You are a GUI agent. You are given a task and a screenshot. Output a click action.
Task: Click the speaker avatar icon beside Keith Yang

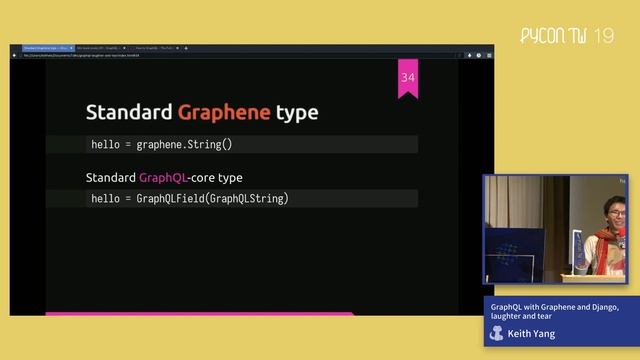(x=496, y=333)
